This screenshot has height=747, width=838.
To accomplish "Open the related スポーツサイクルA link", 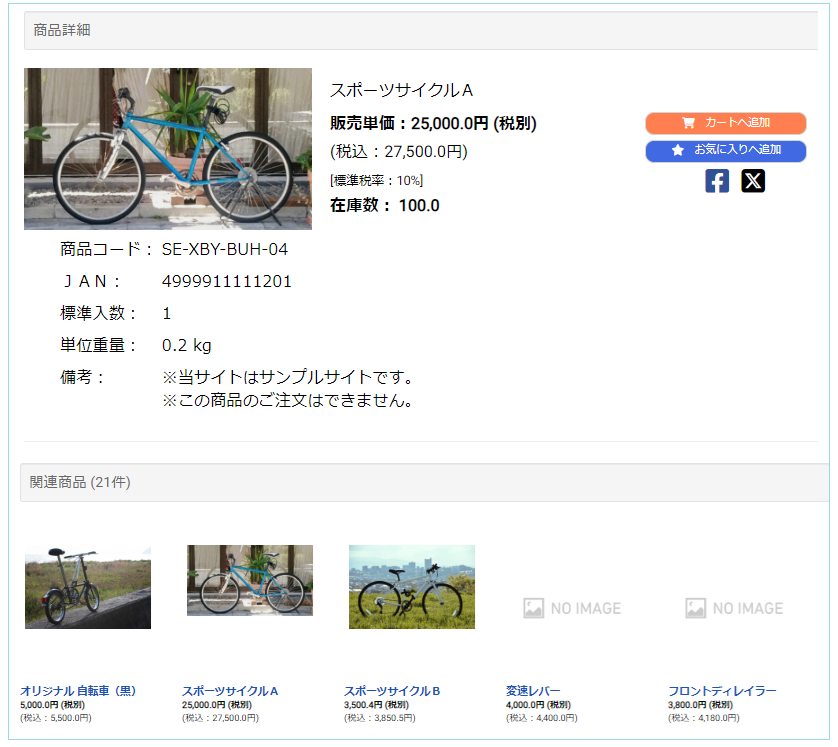I will tap(230, 691).
